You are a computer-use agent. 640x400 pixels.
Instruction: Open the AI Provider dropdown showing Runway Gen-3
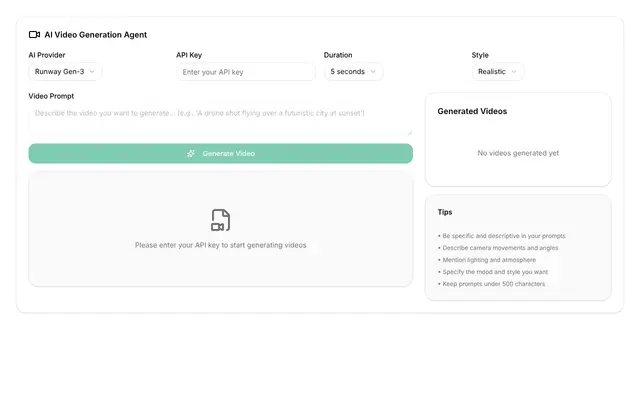point(65,71)
